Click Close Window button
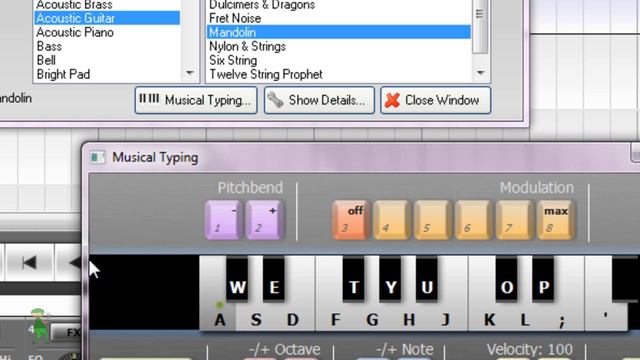Screen dimensions: 640x360 [x=436, y=100]
